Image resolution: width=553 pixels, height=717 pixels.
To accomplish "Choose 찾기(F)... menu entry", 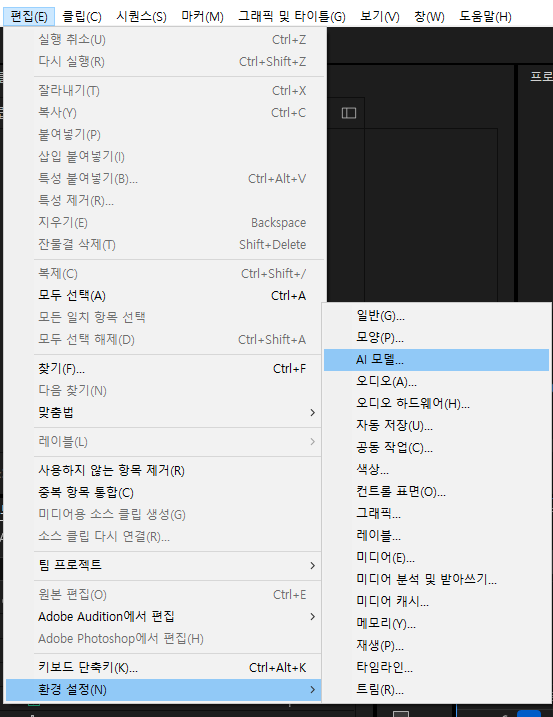I will pyautogui.click(x=164, y=369).
